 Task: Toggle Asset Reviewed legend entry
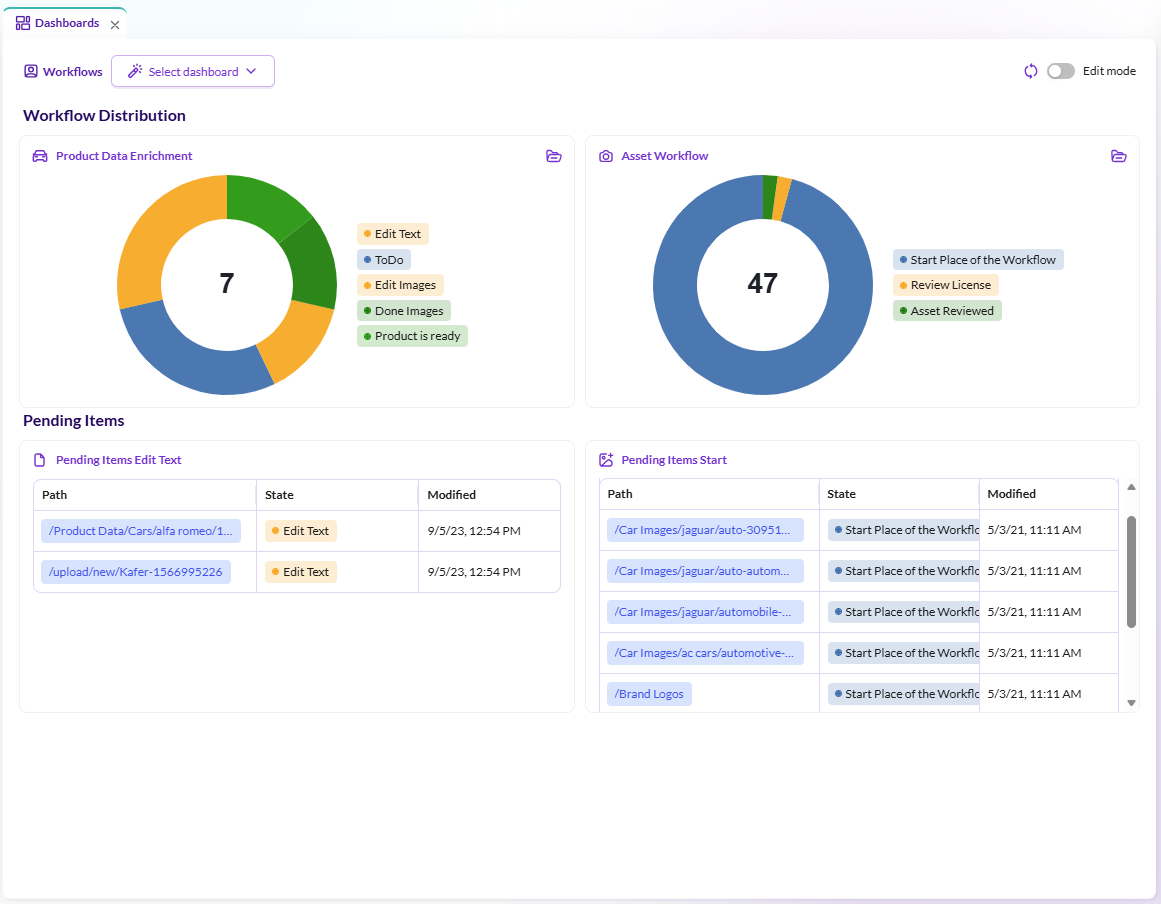pyautogui.click(x=947, y=311)
